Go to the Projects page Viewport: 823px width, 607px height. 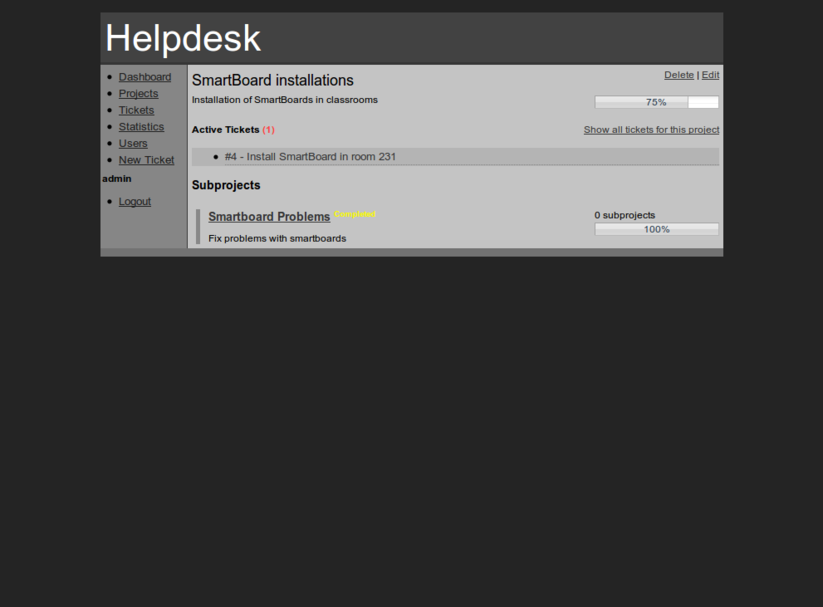tap(138, 93)
